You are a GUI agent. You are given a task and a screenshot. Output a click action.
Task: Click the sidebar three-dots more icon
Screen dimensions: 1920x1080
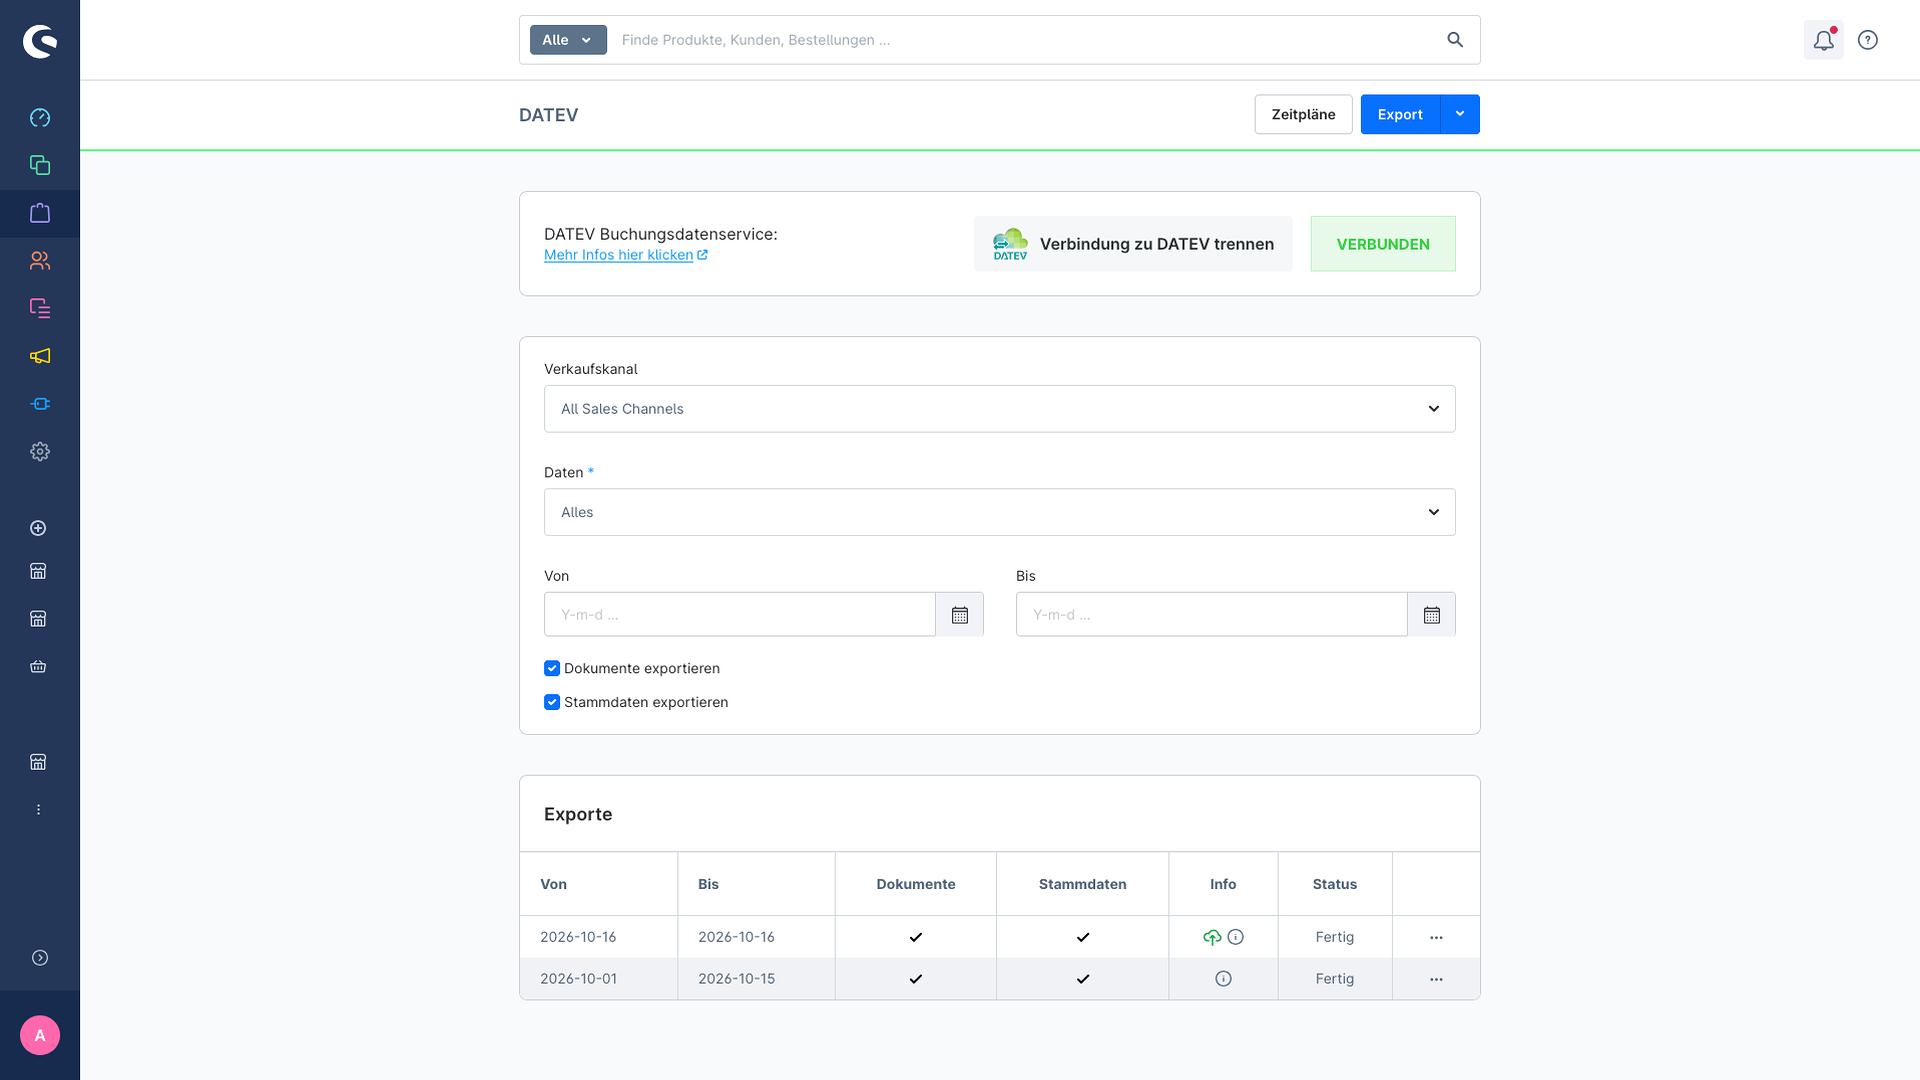pyautogui.click(x=38, y=810)
